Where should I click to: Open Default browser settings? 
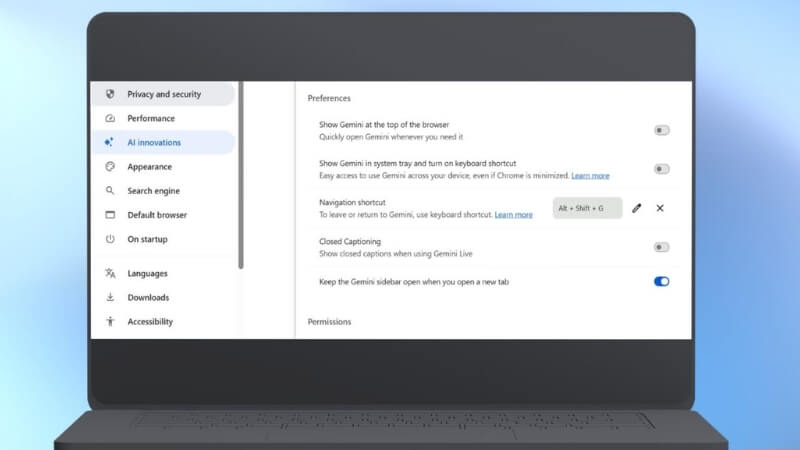point(163,215)
